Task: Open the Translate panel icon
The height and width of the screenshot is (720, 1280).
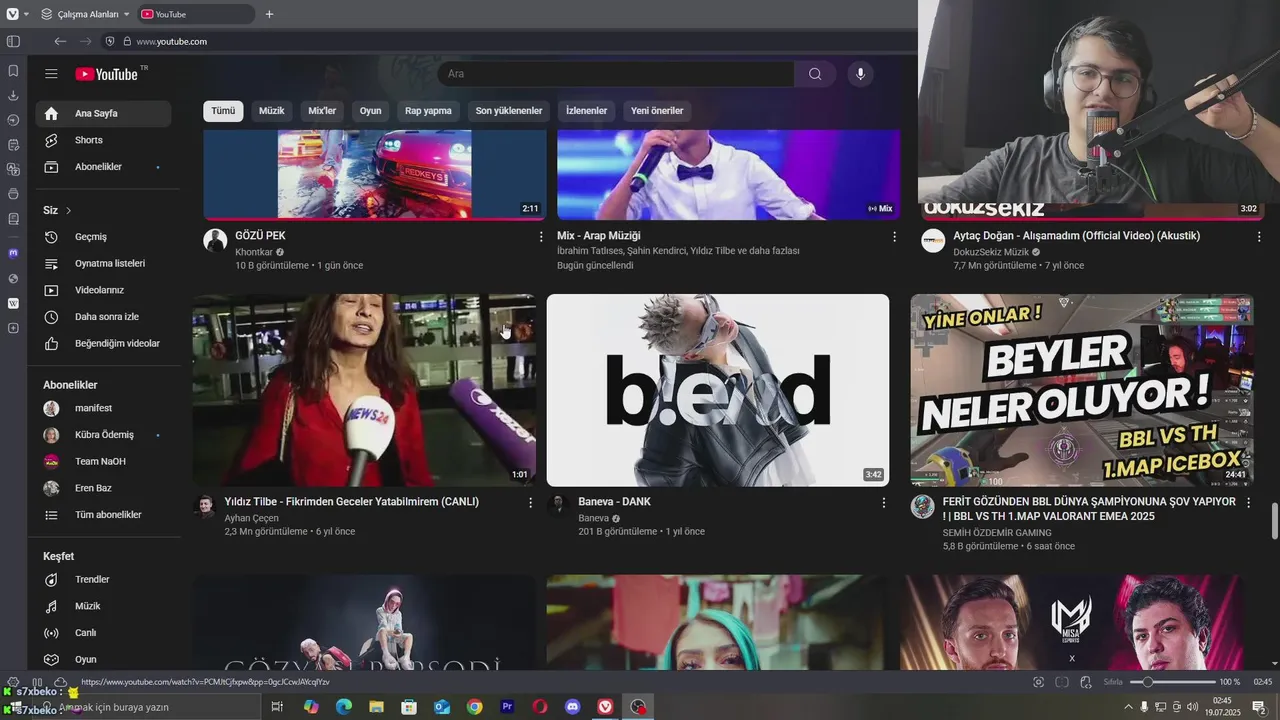Action: [13, 169]
